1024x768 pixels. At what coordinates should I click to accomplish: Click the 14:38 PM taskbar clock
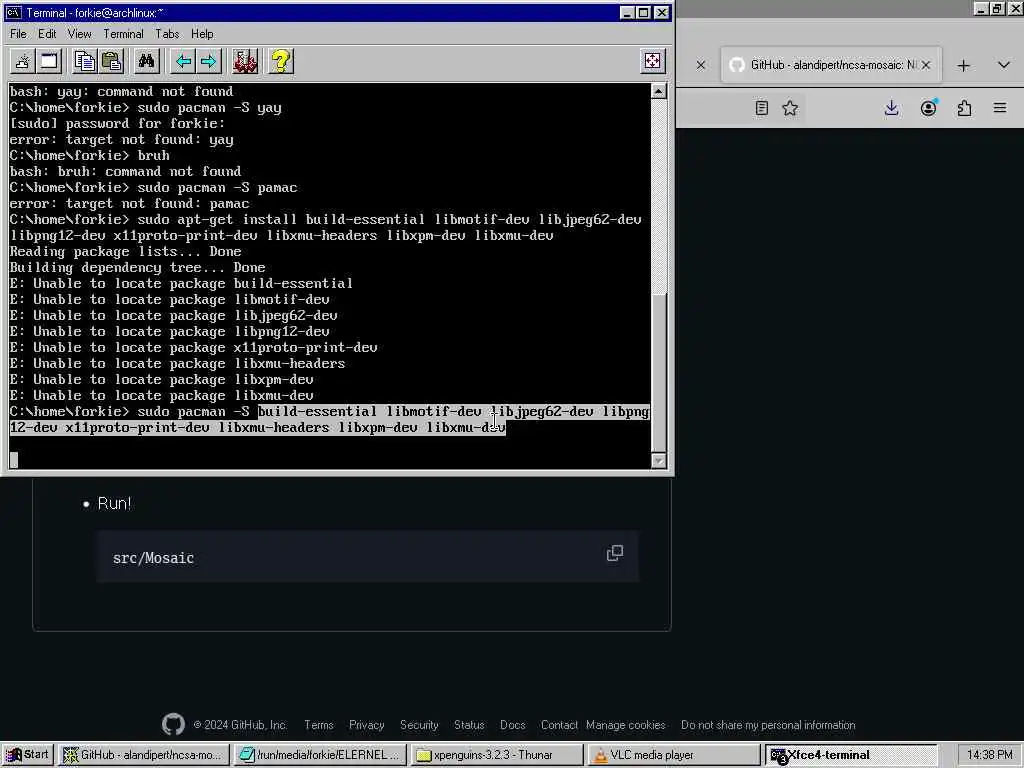[x=989, y=755]
